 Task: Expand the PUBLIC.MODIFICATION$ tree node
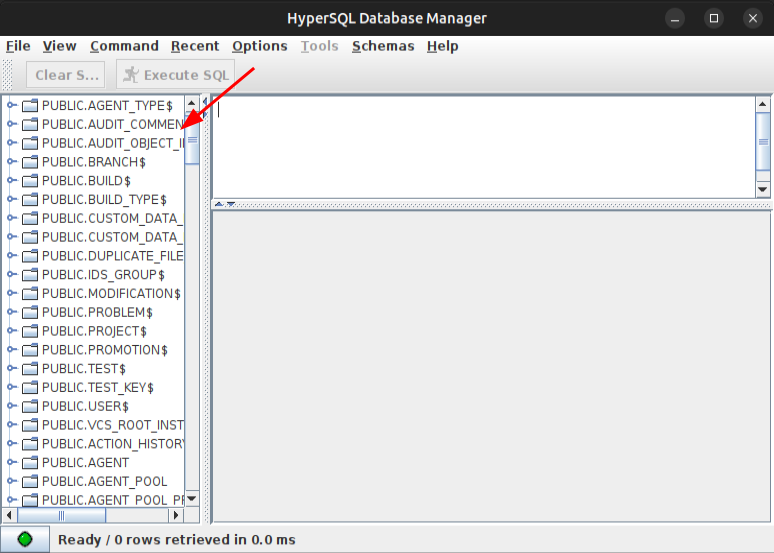coord(12,294)
